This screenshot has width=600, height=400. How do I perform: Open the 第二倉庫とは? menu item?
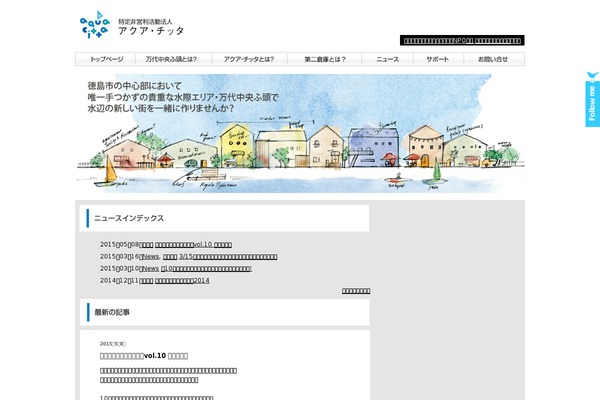click(x=324, y=59)
